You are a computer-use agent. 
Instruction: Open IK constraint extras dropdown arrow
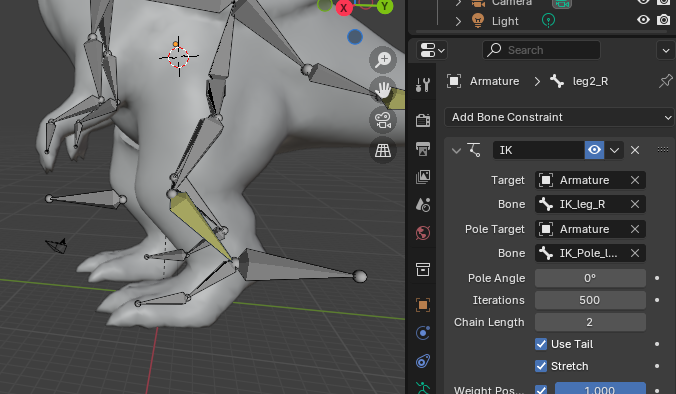[x=614, y=150]
